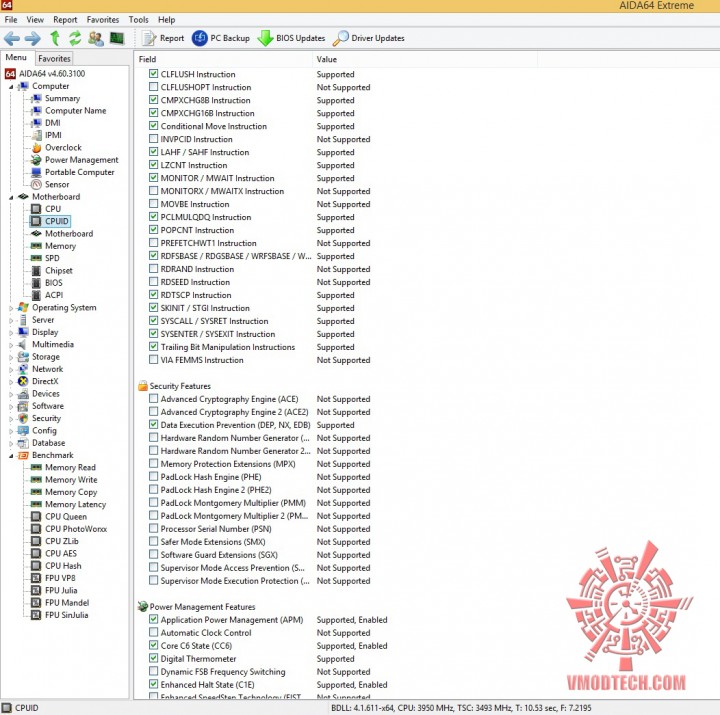Open the View menu
This screenshot has height=715, width=720.
pyautogui.click(x=35, y=20)
